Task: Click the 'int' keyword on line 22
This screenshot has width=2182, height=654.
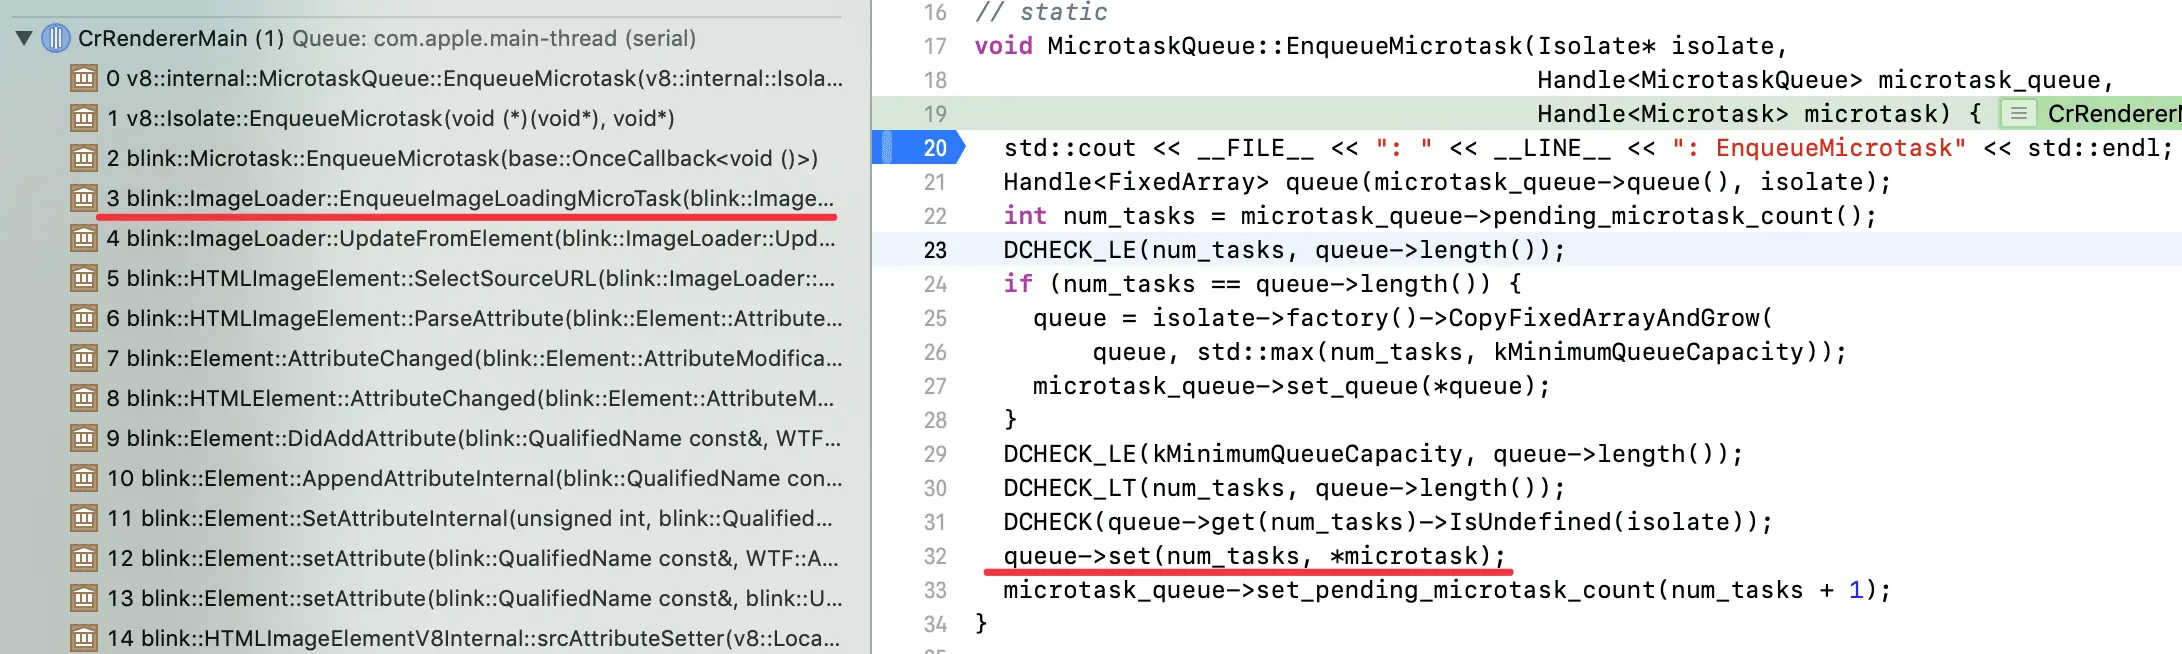Action: point(1025,216)
